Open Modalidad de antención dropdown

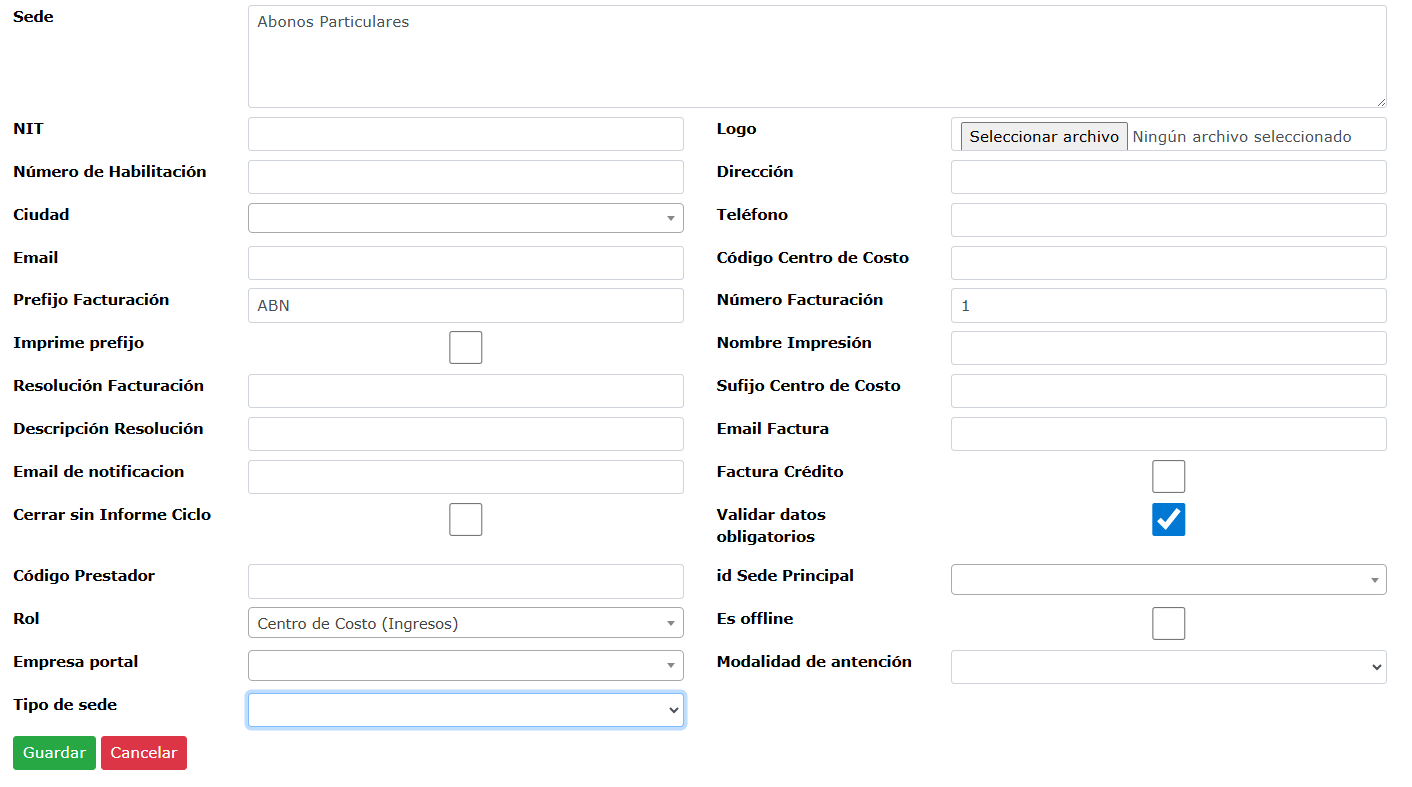[x=1168, y=667]
